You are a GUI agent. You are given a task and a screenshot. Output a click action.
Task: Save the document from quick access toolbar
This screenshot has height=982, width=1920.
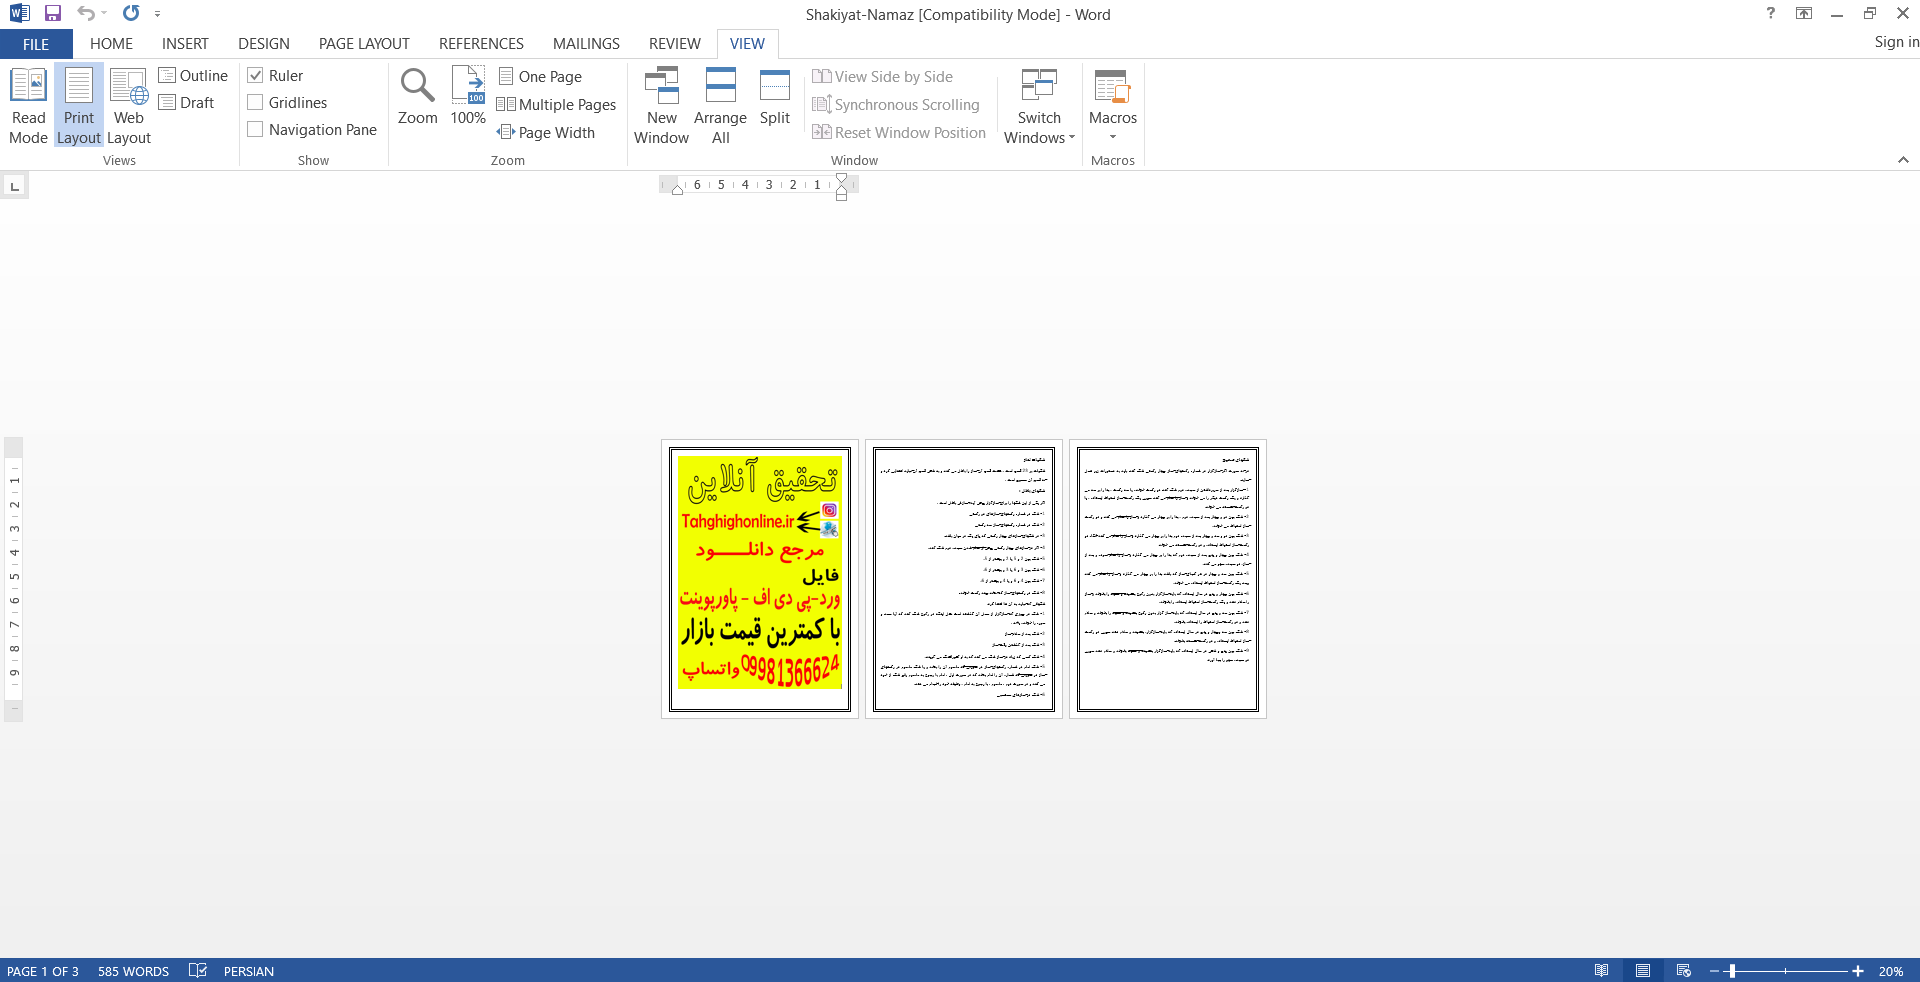pyautogui.click(x=53, y=14)
